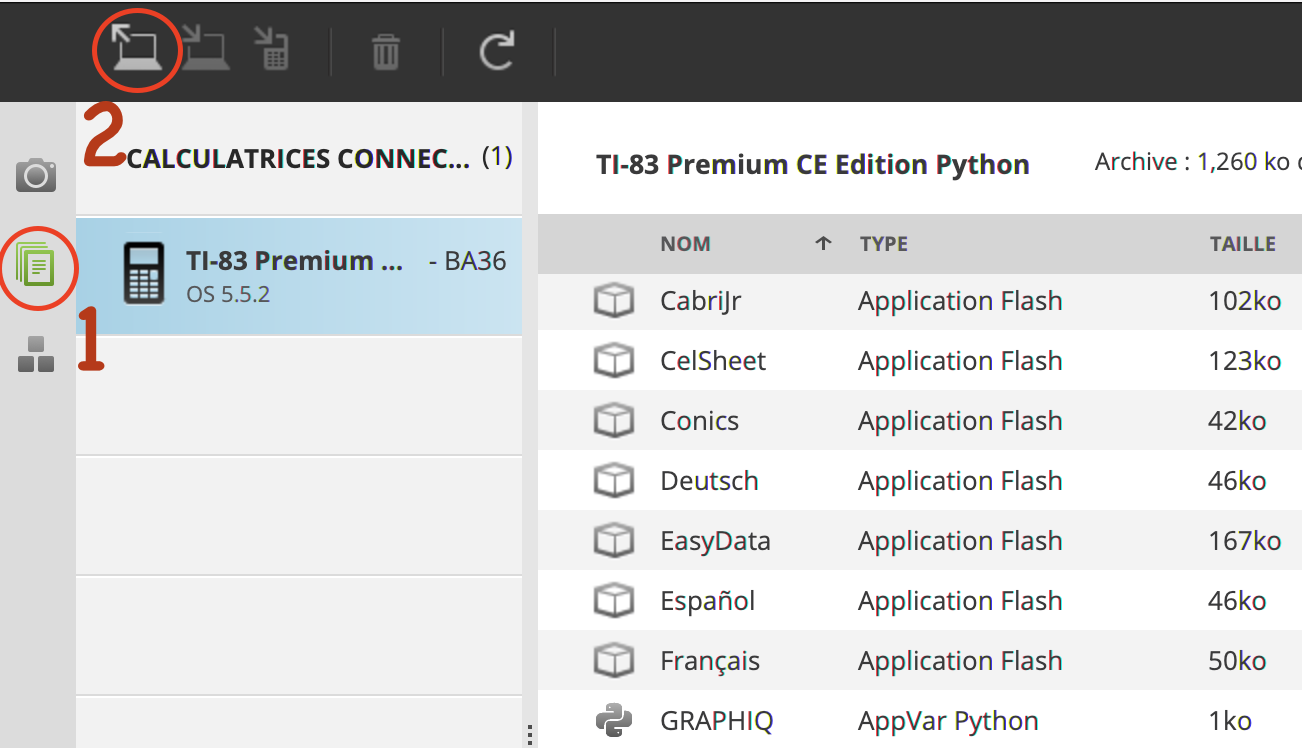This screenshot has height=748, width=1302.
Task: Click the AppVar Python type cell
Action: click(948, 722)
